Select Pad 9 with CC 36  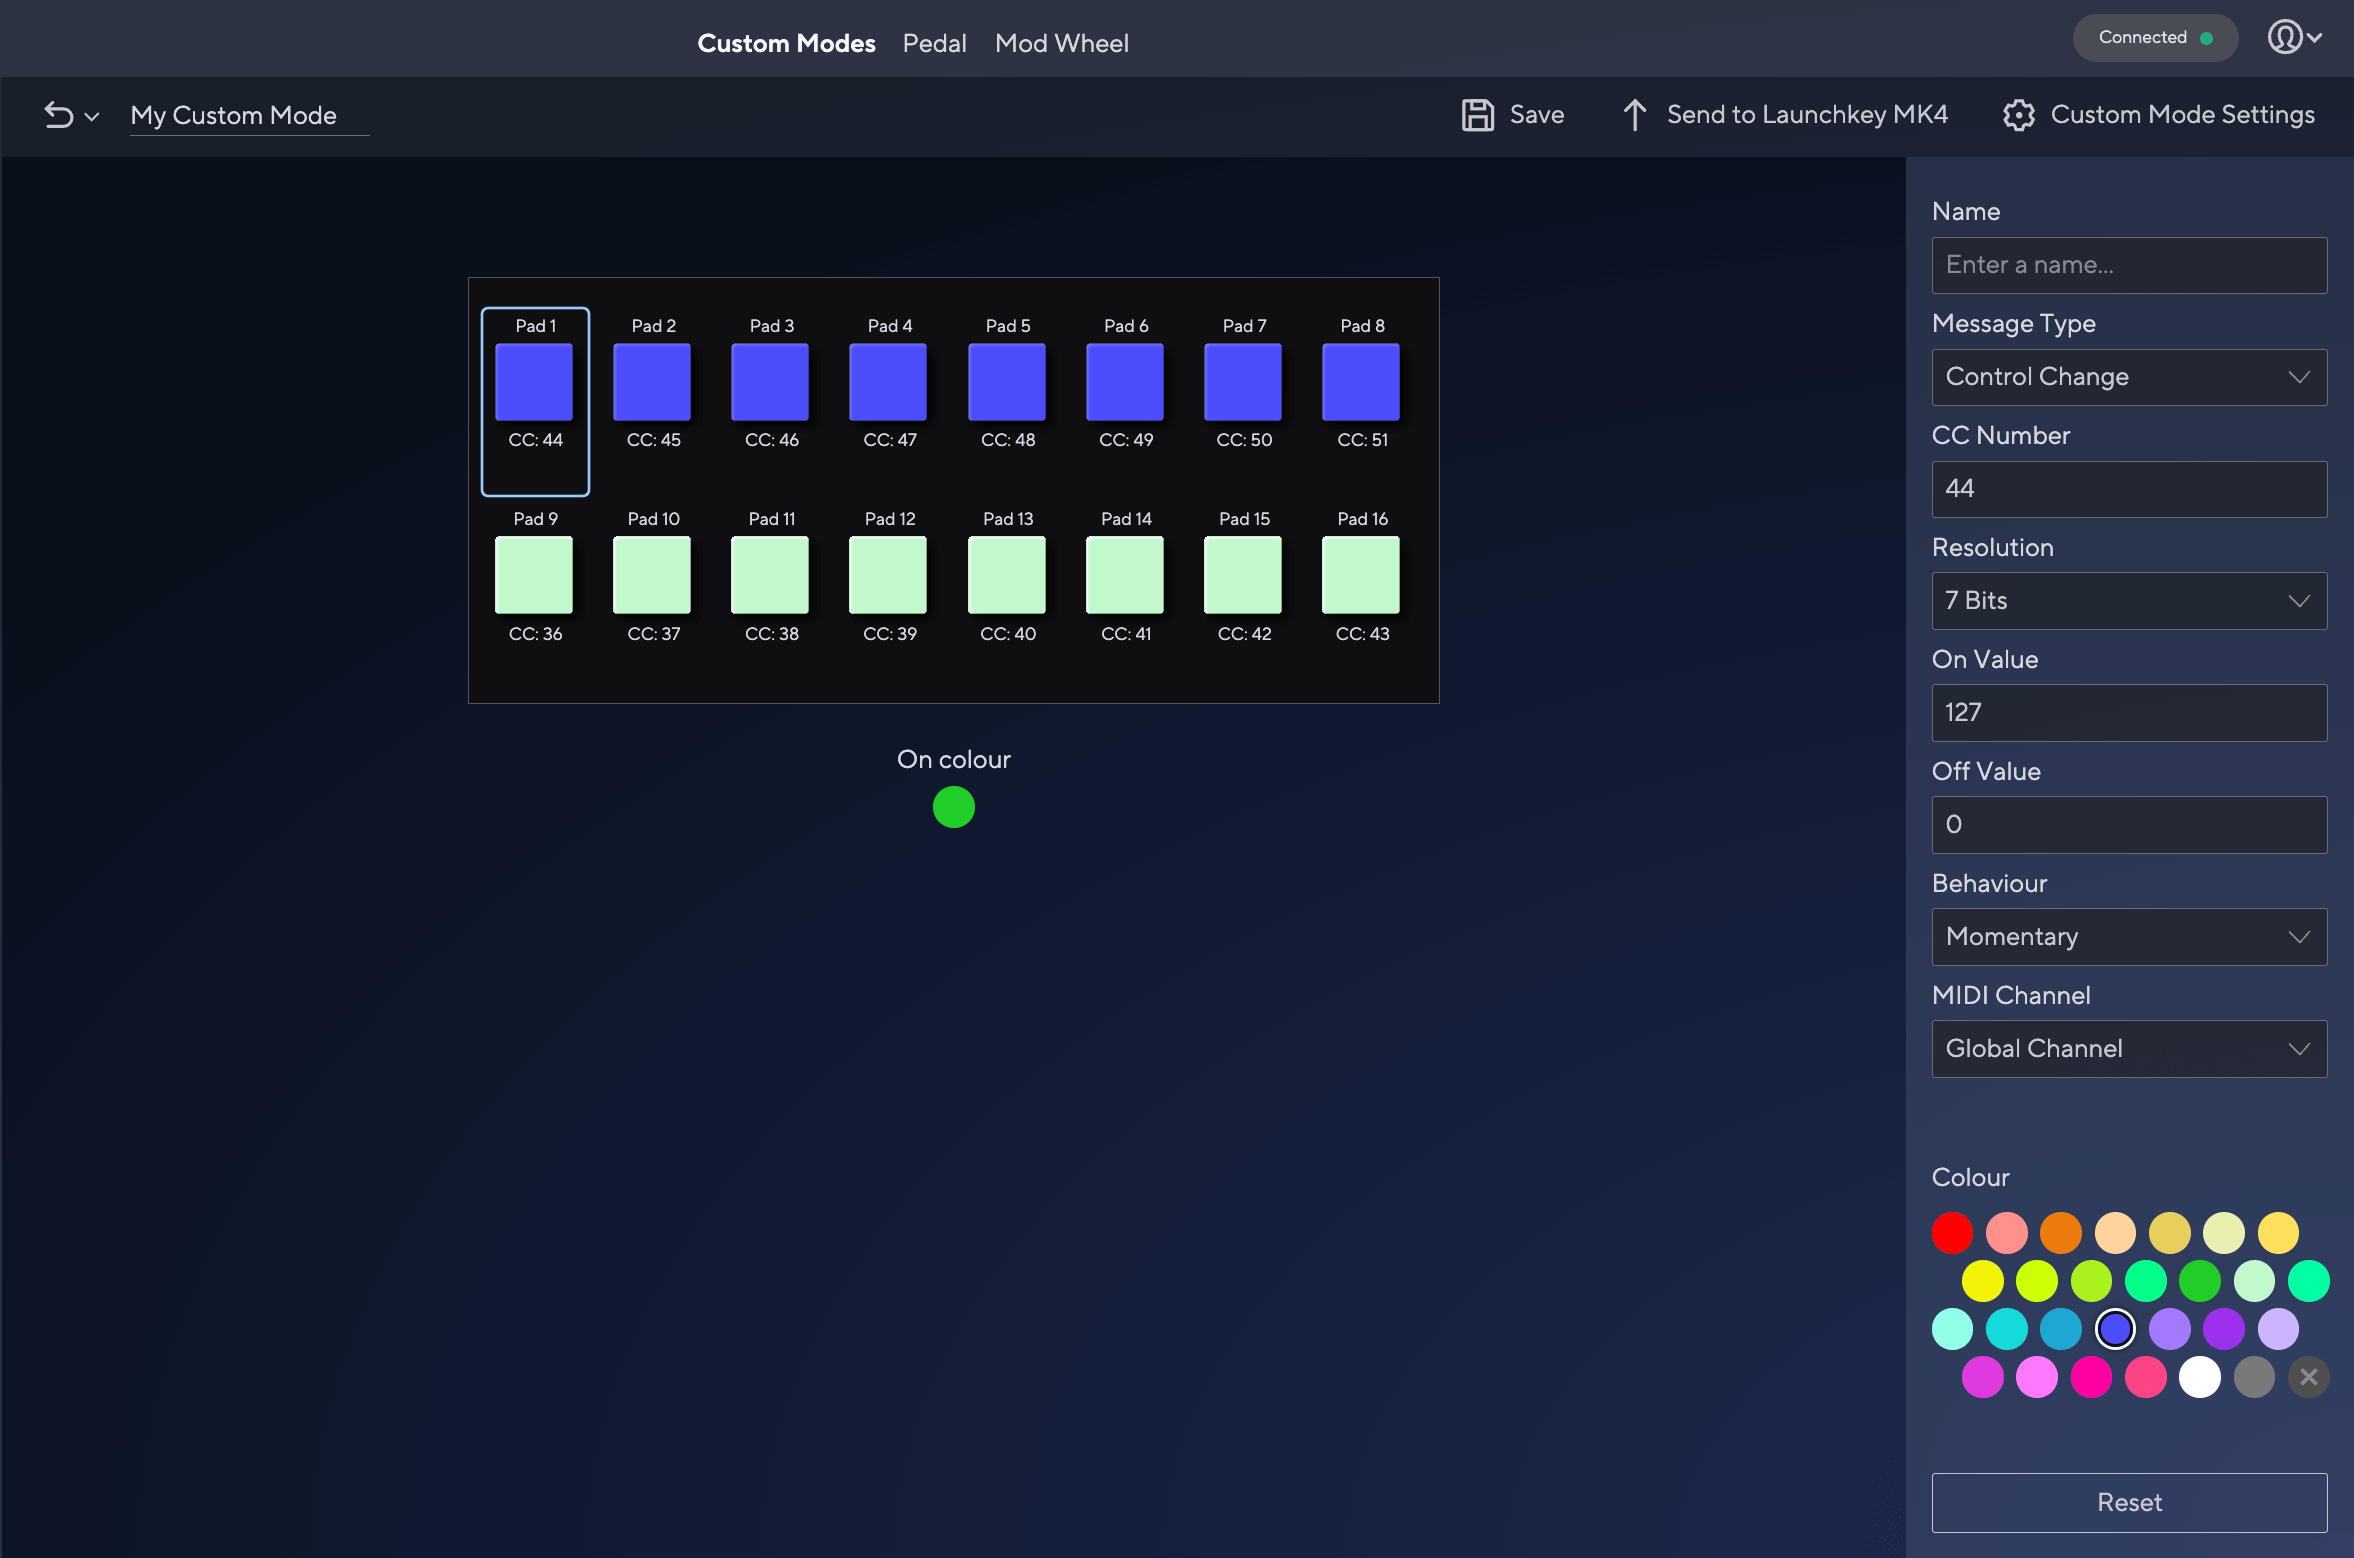coord(535,576)
